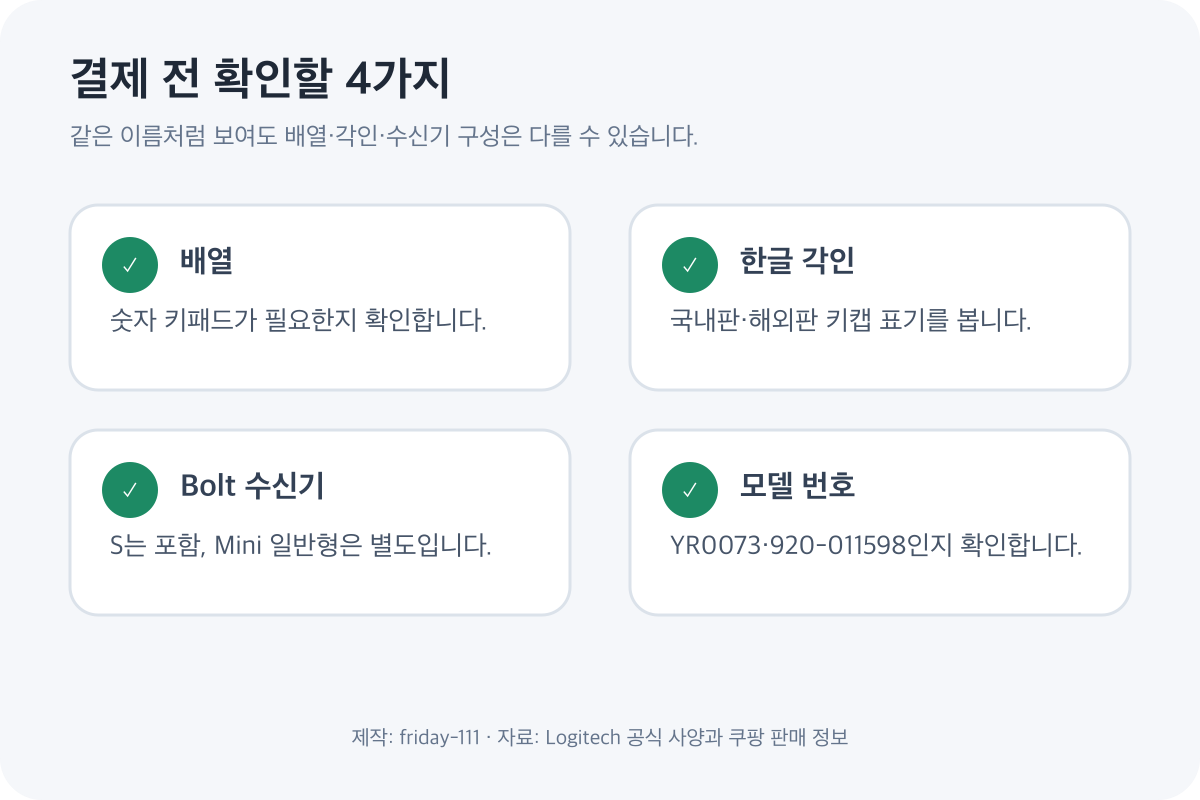Select the 배열 card heading
The image size is (1200, 800).
(207, 261)
